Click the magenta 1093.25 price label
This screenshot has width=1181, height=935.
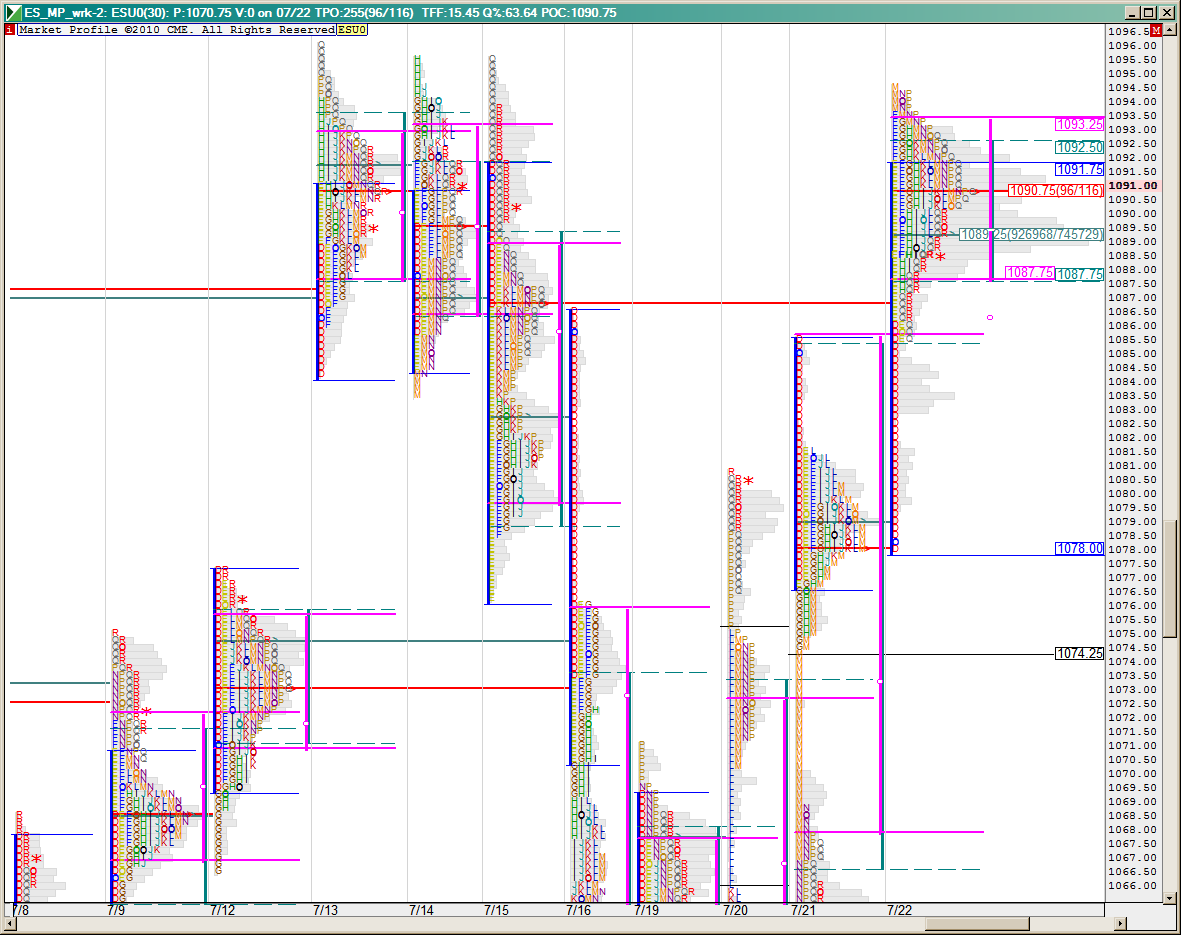1079,125
